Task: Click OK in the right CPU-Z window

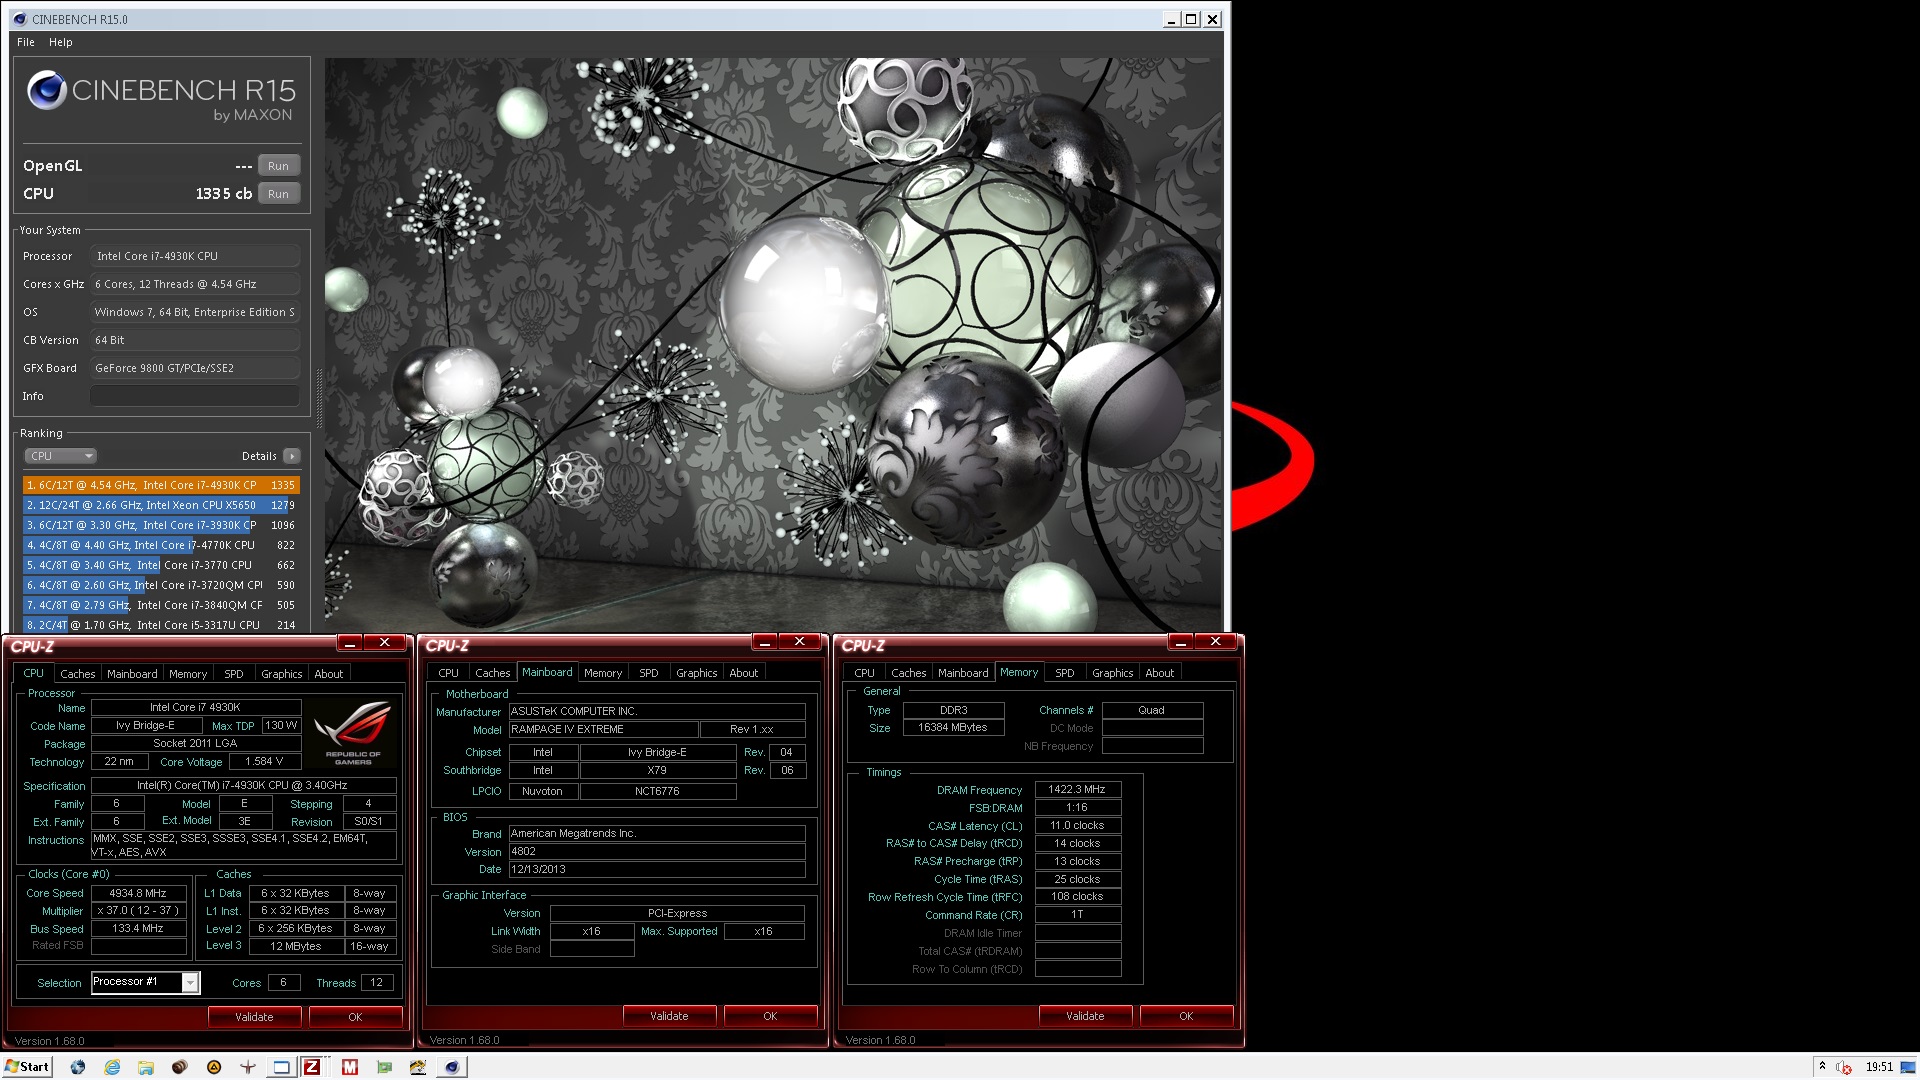Action: pos(1186,1016)
